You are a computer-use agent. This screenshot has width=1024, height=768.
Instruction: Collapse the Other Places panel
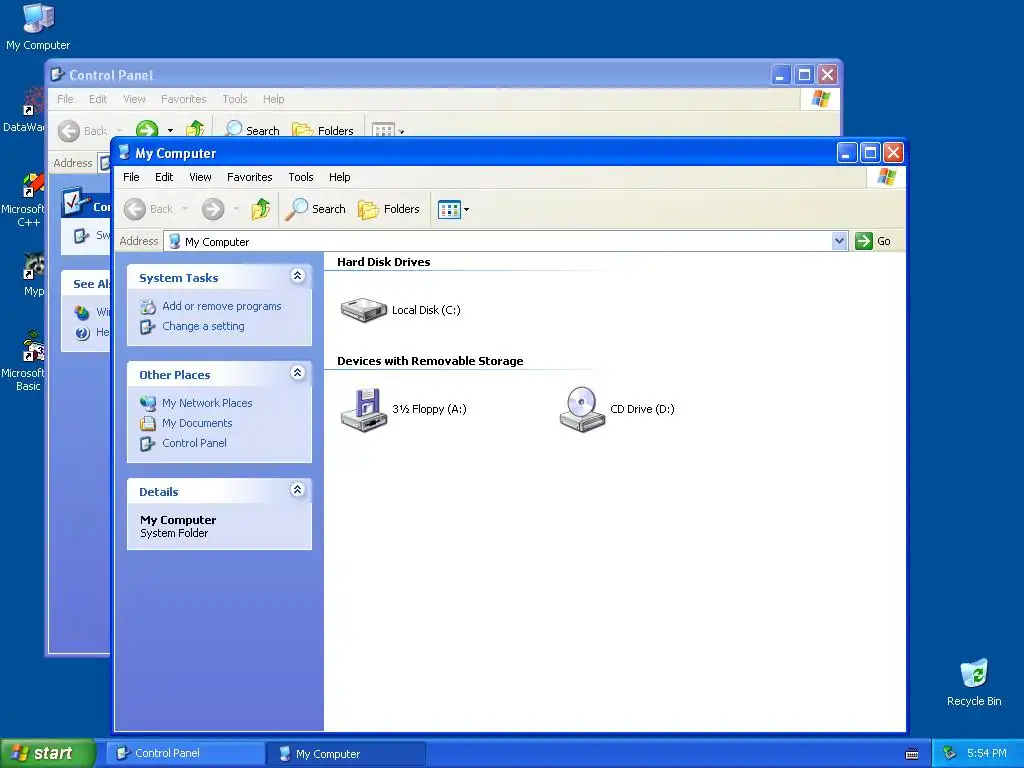click(x=298, y=373)
